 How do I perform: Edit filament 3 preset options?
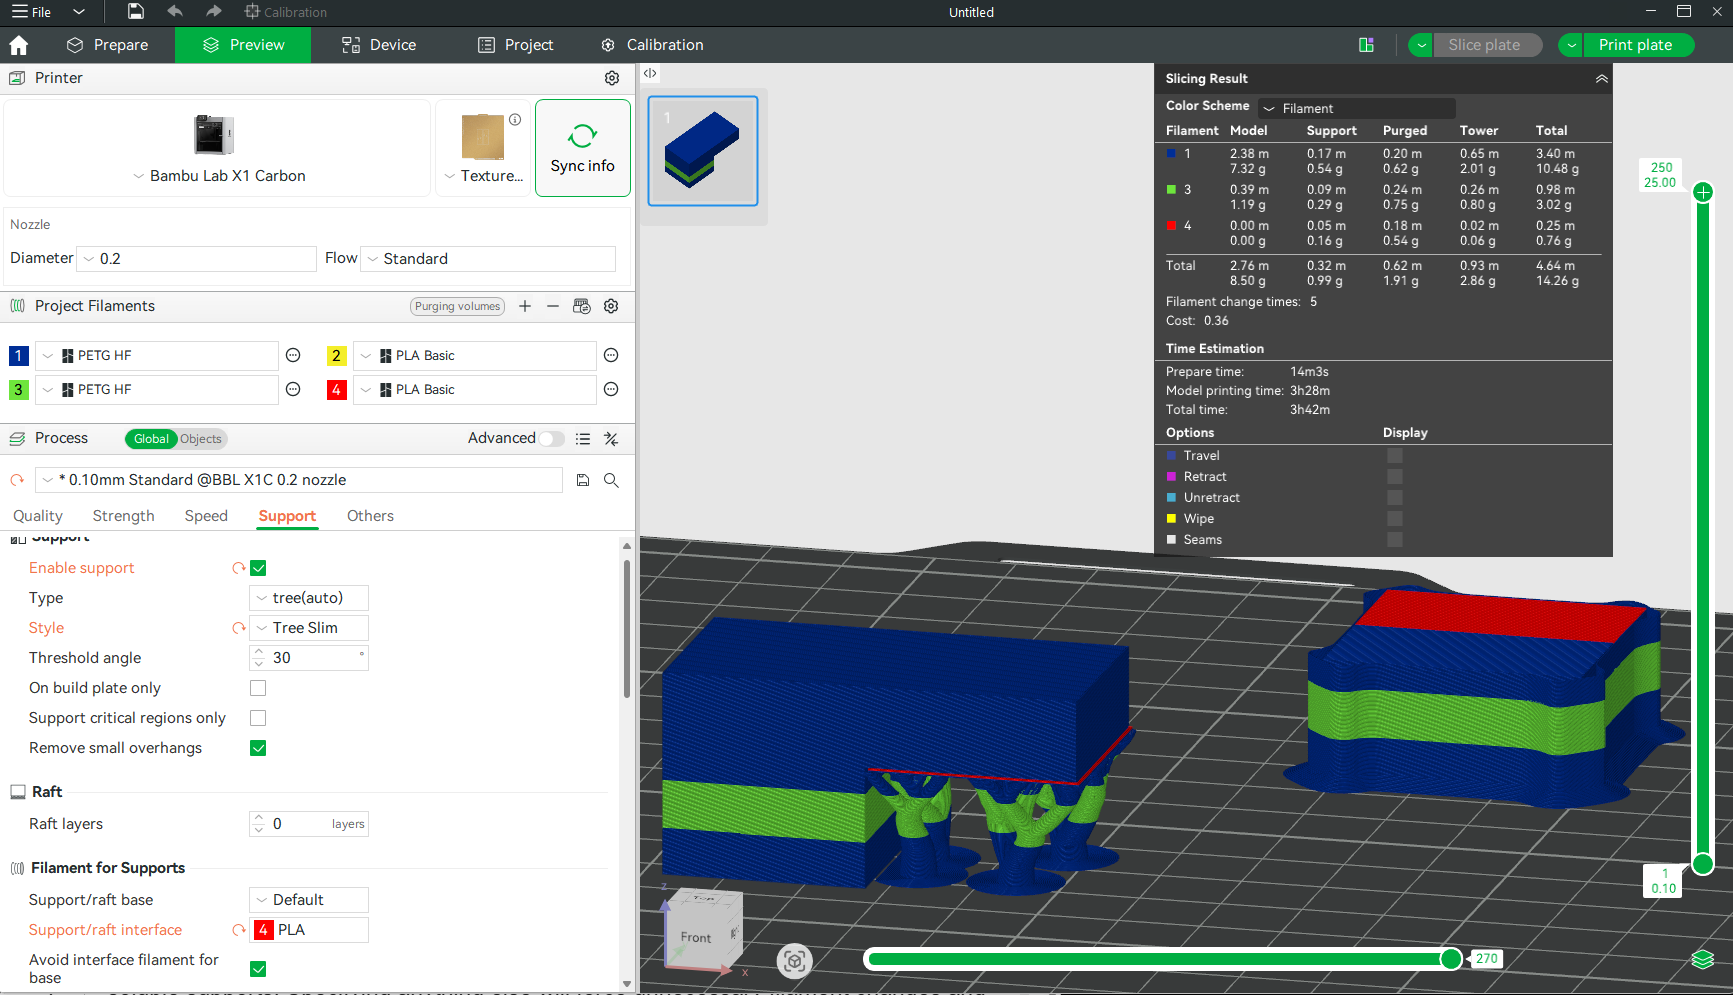(x=293, y=390)
